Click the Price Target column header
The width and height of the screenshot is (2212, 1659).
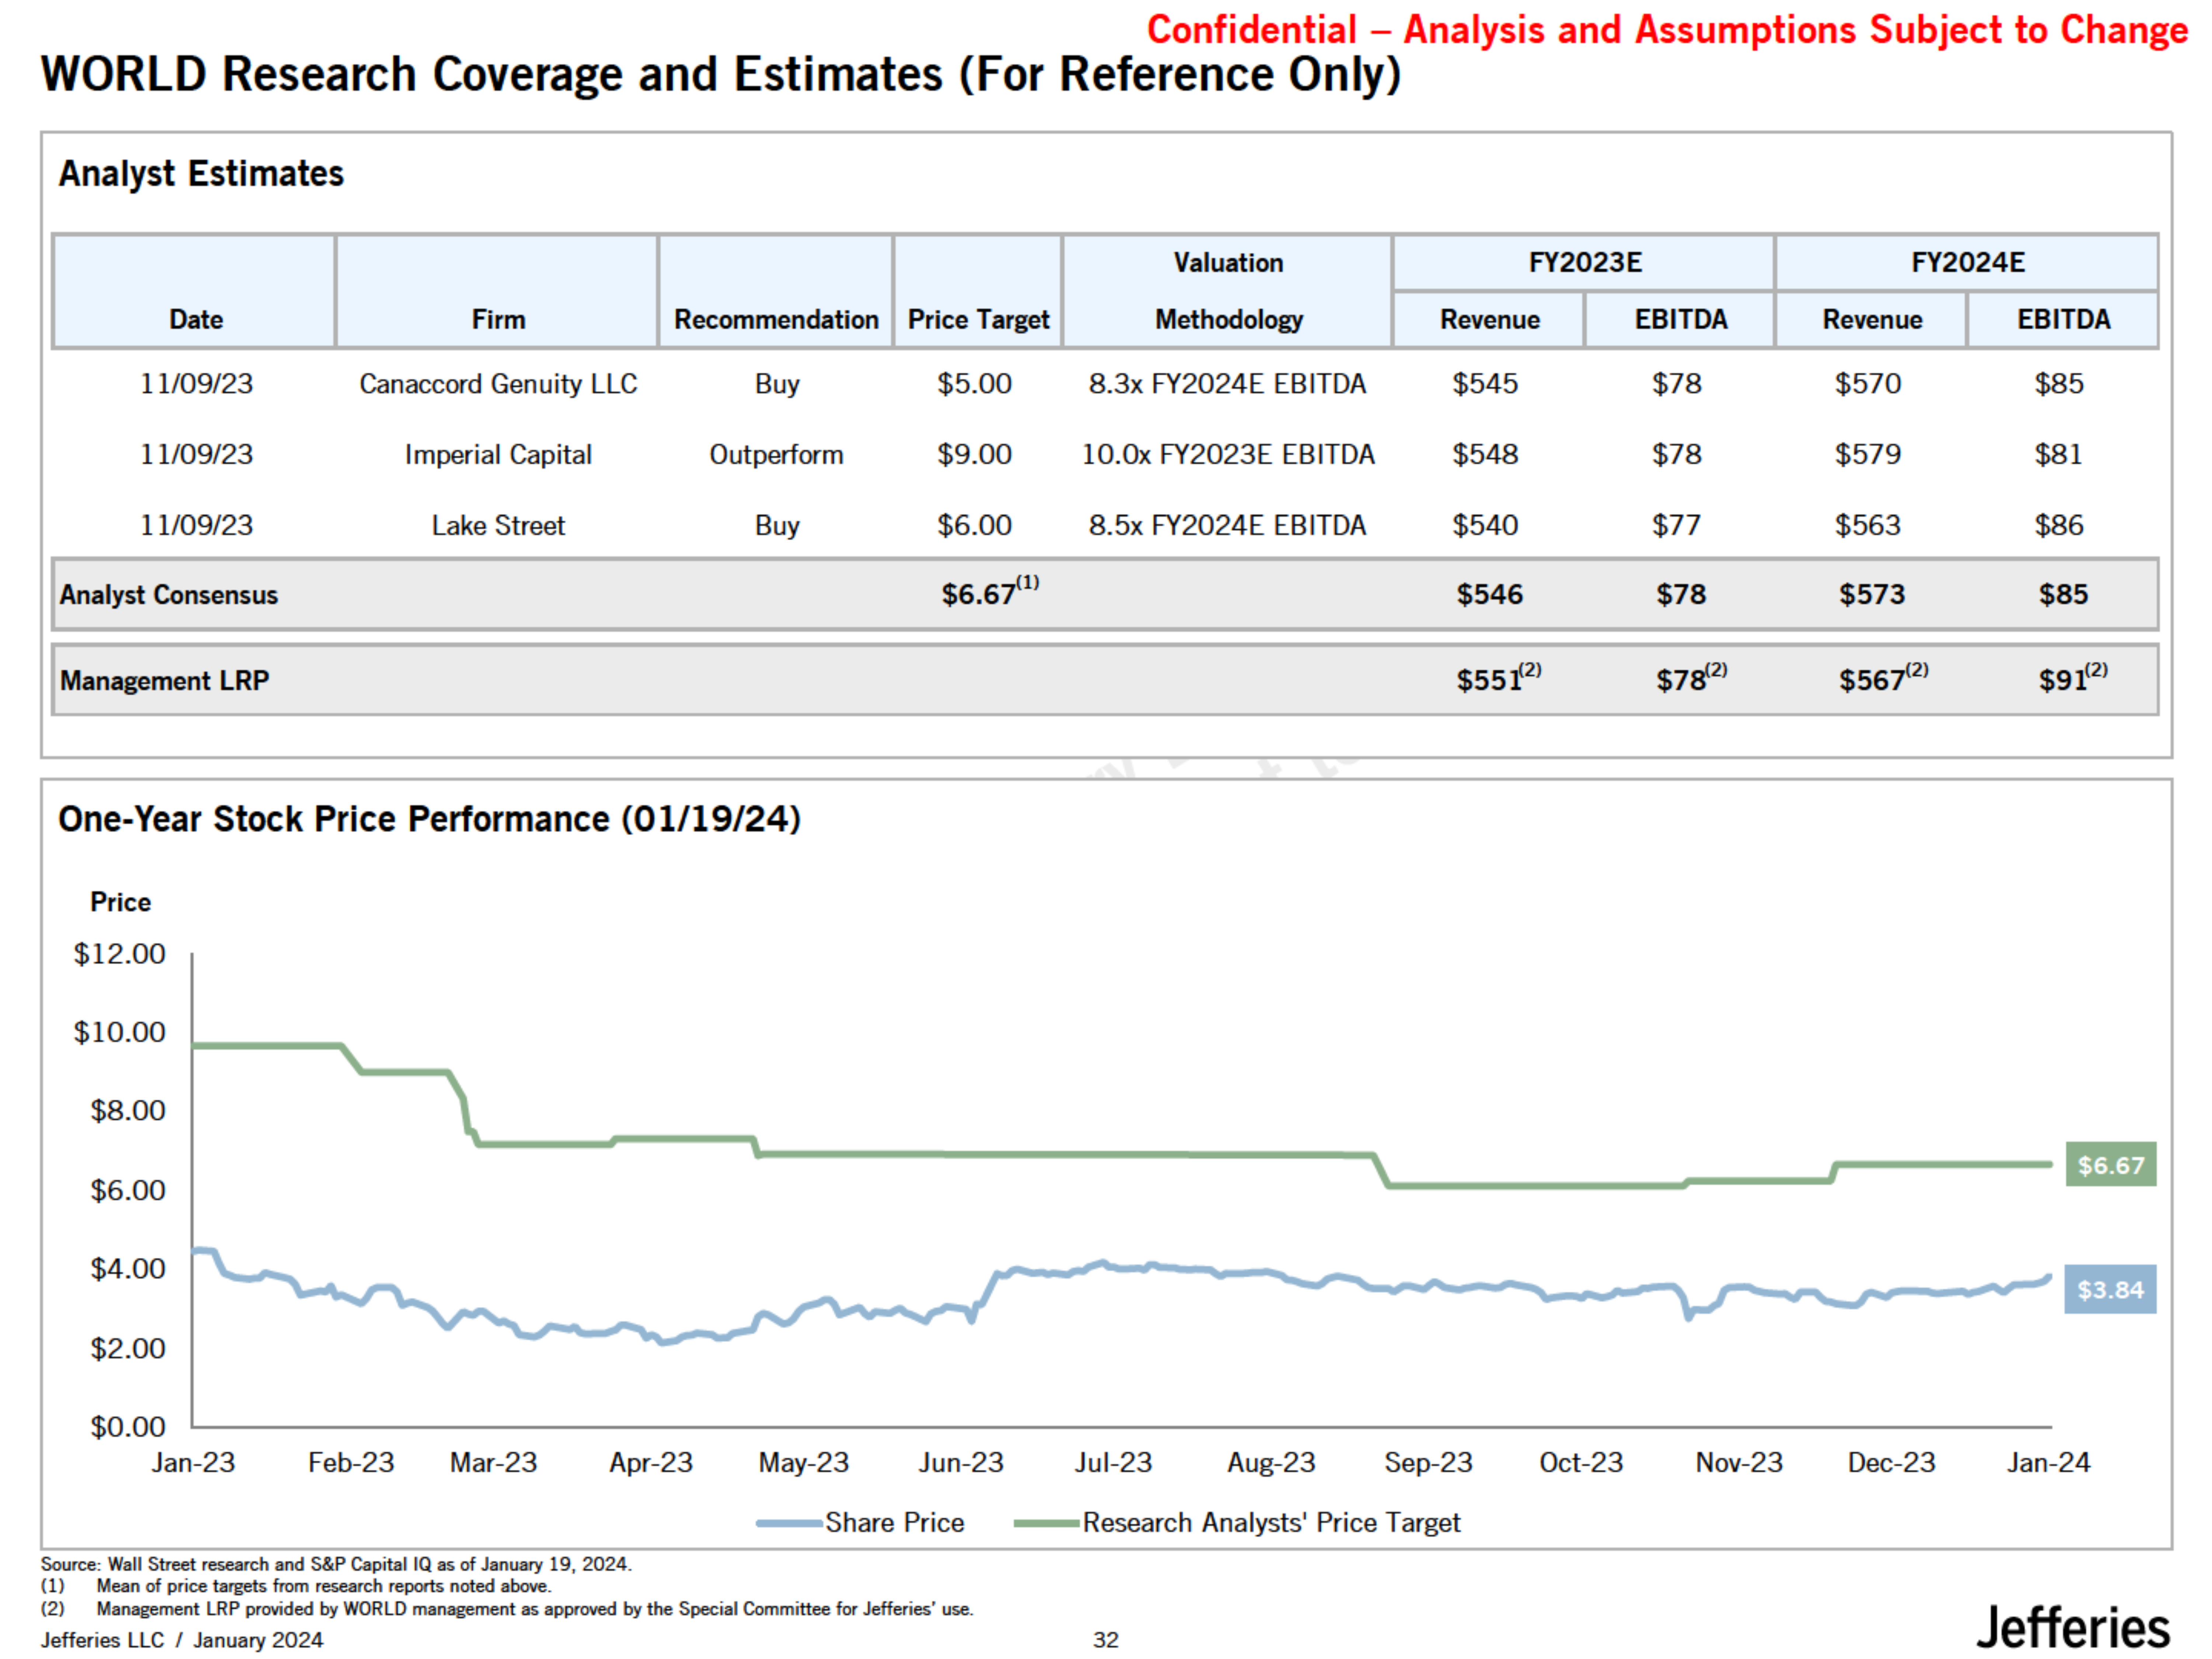[x=978, y=319]
